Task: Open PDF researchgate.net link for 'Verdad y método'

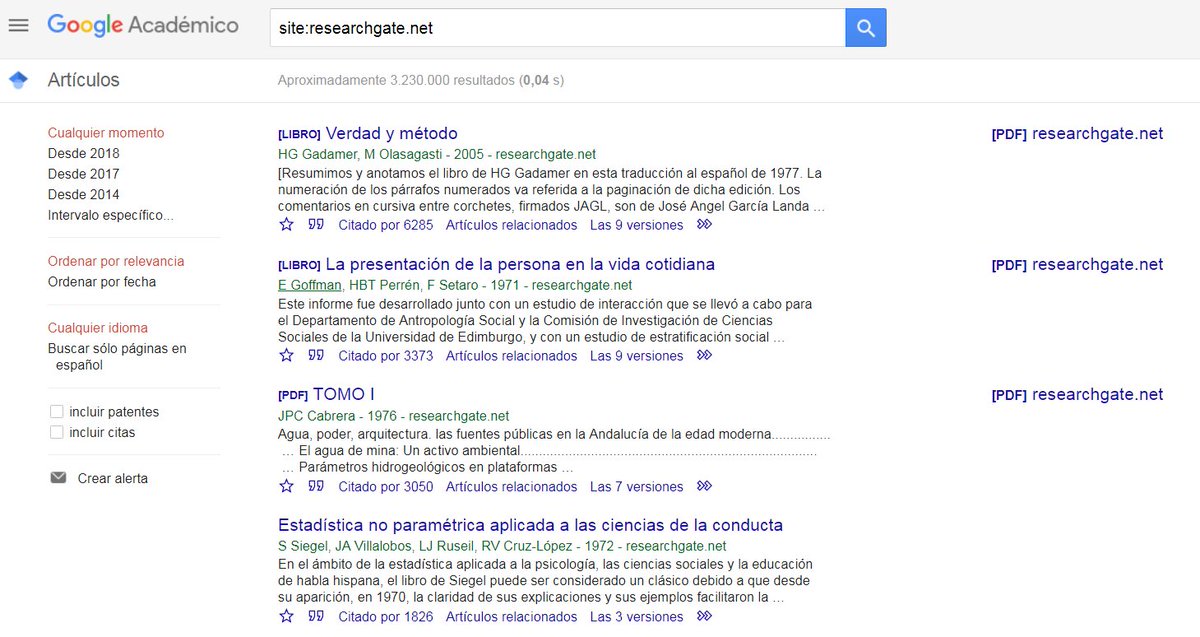Action: tap(1078, 133)
